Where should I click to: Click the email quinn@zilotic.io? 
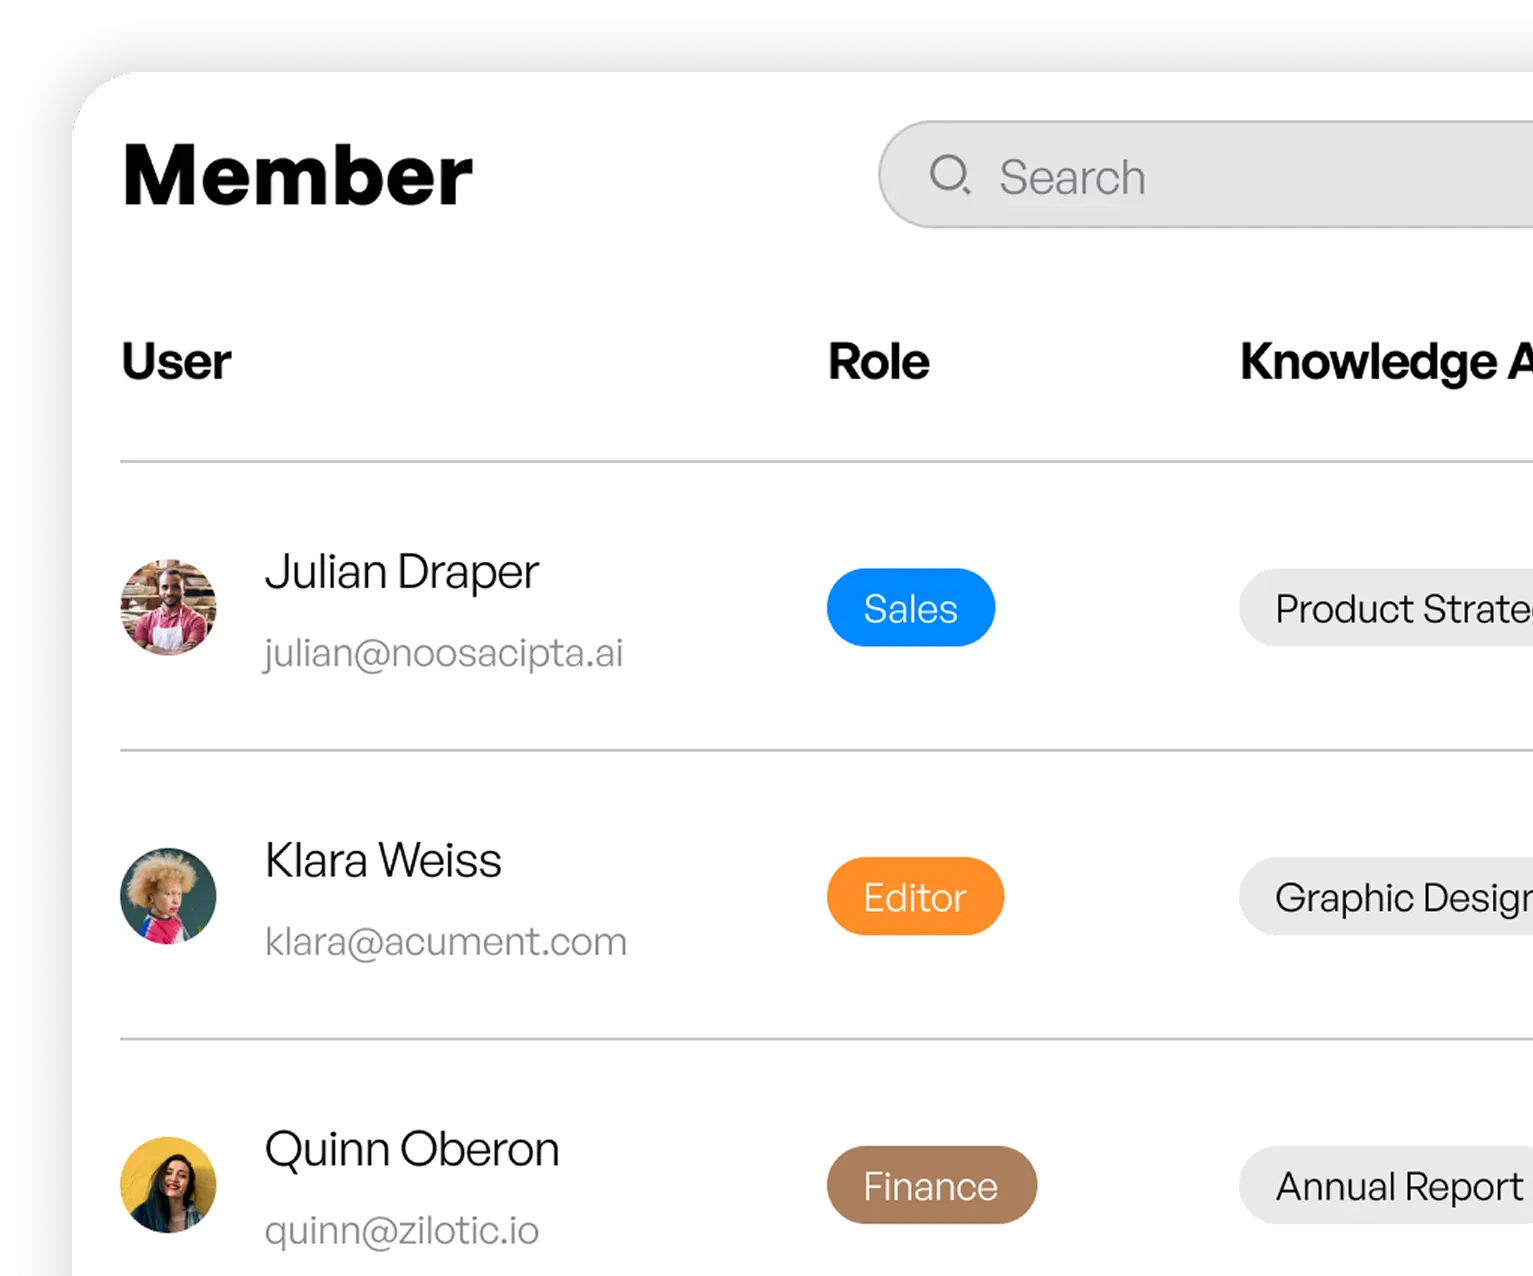click(x=401, y=1231)
